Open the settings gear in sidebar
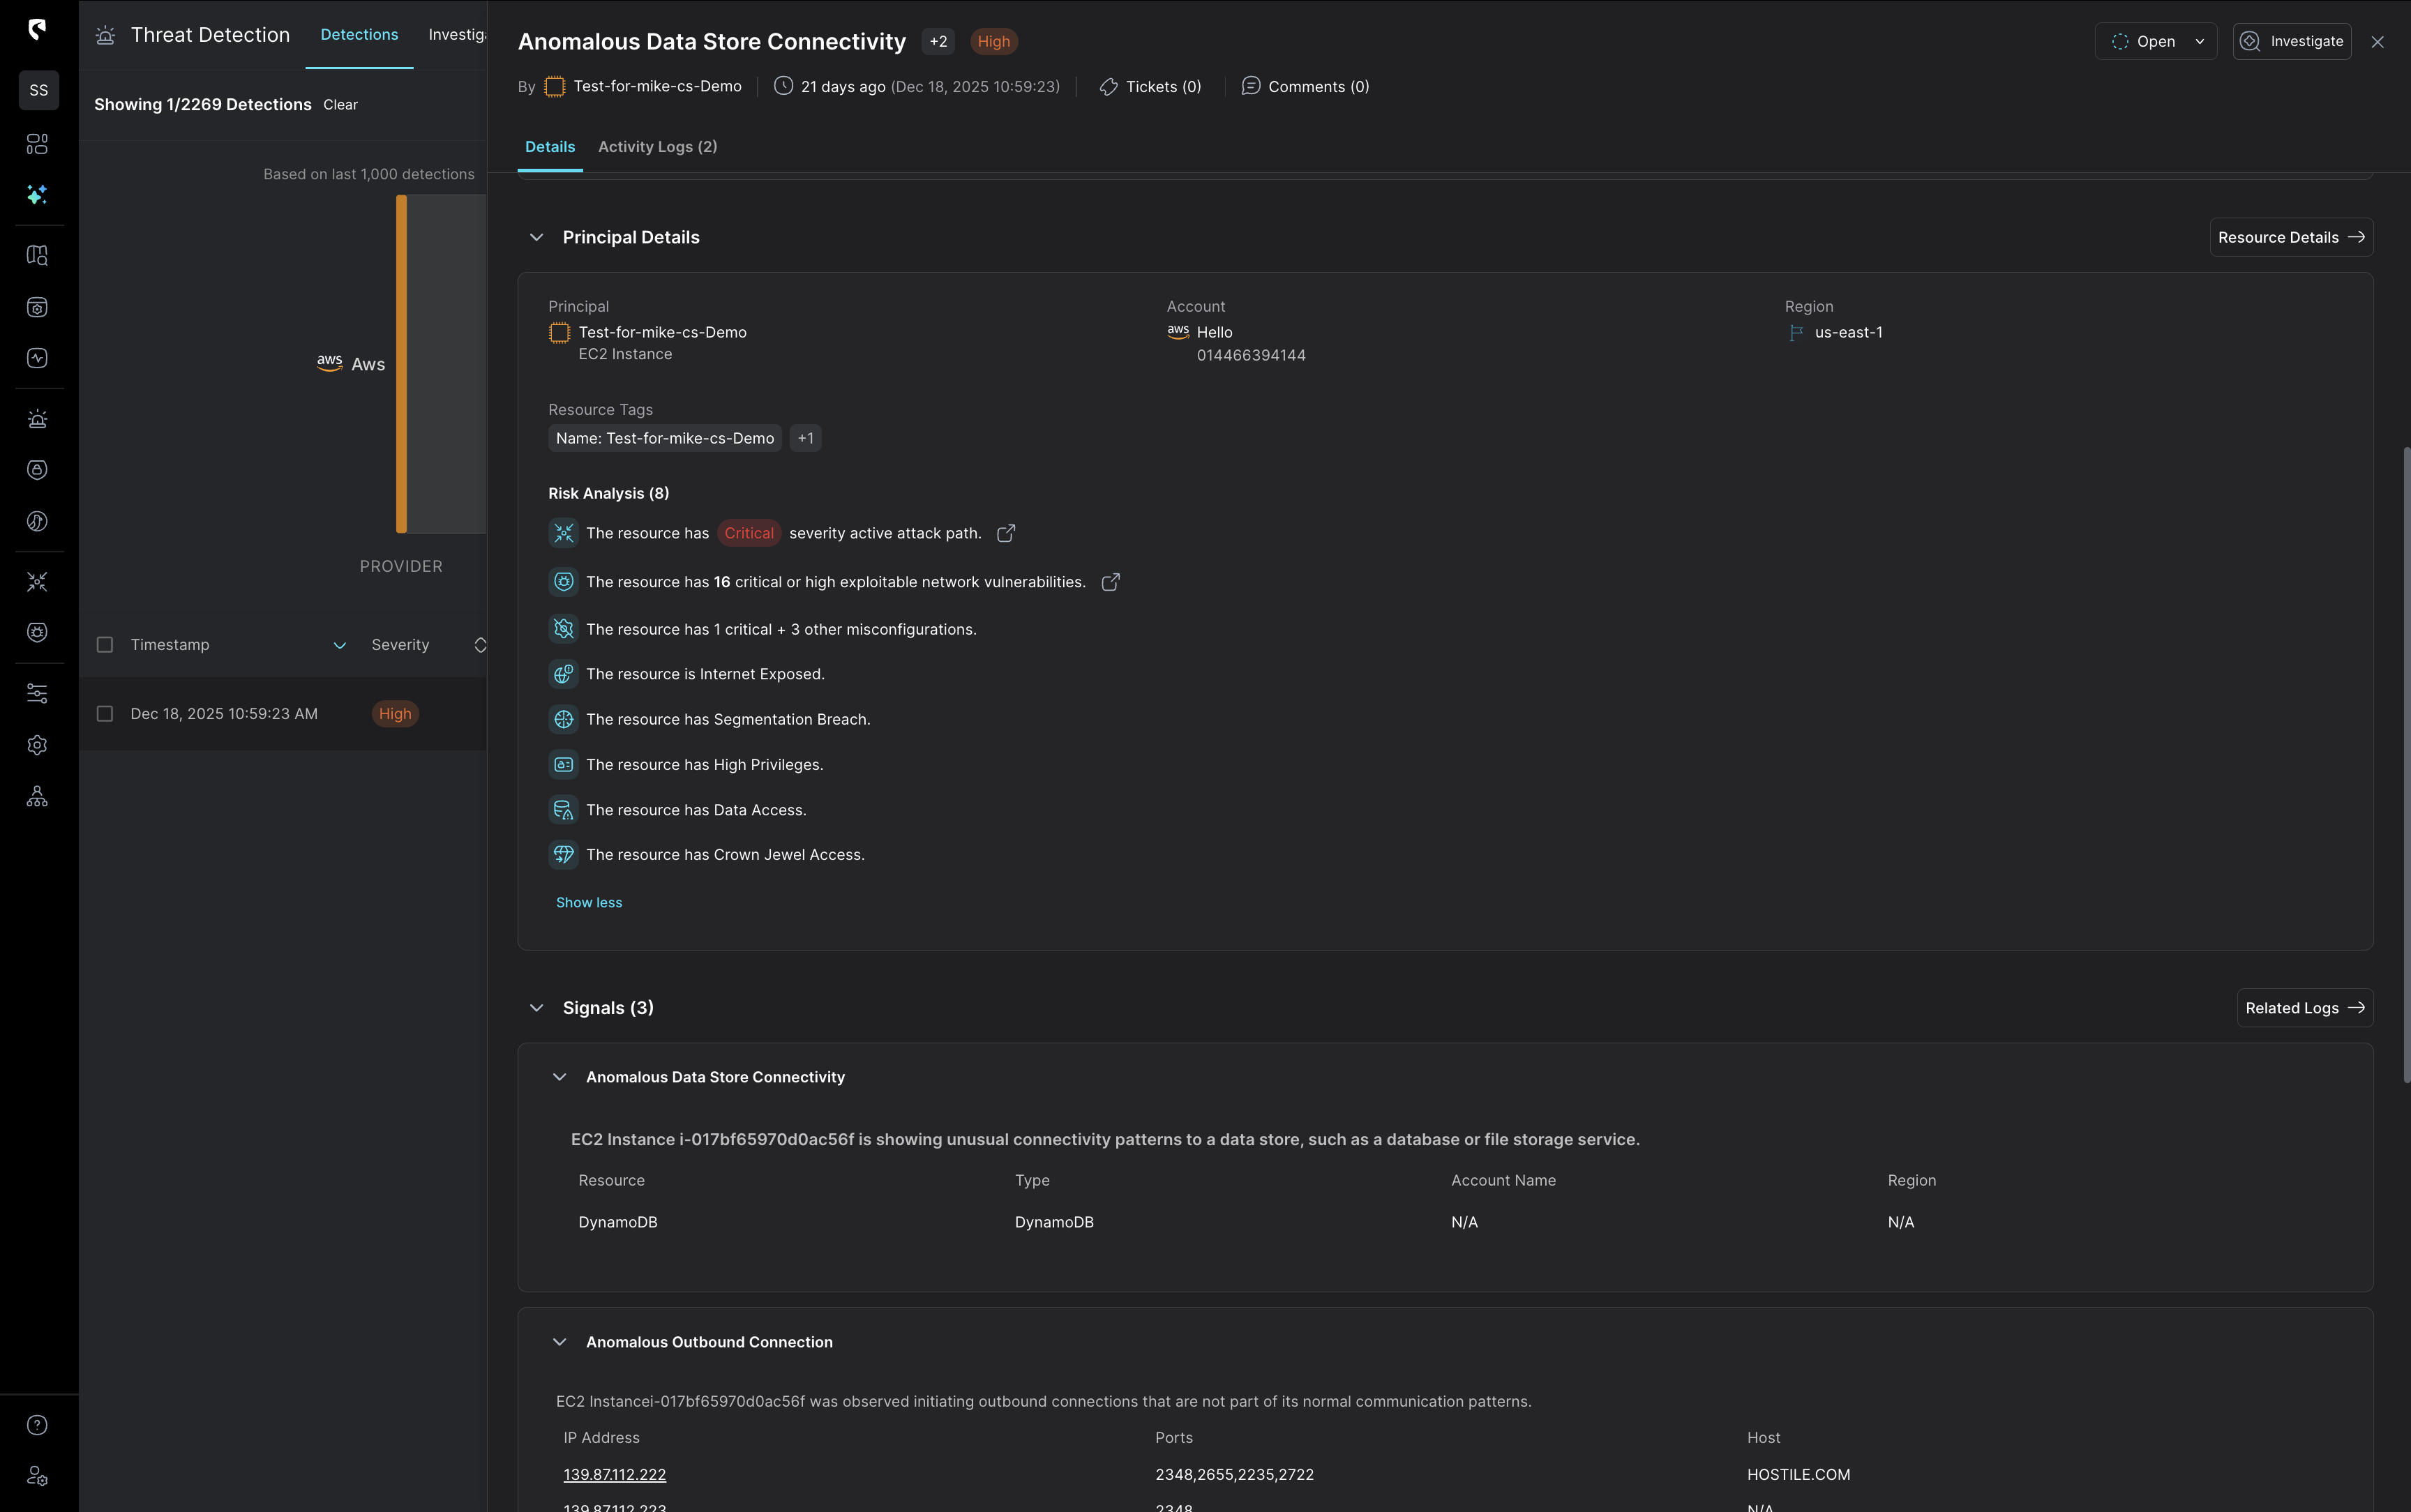 pos(37,745)
